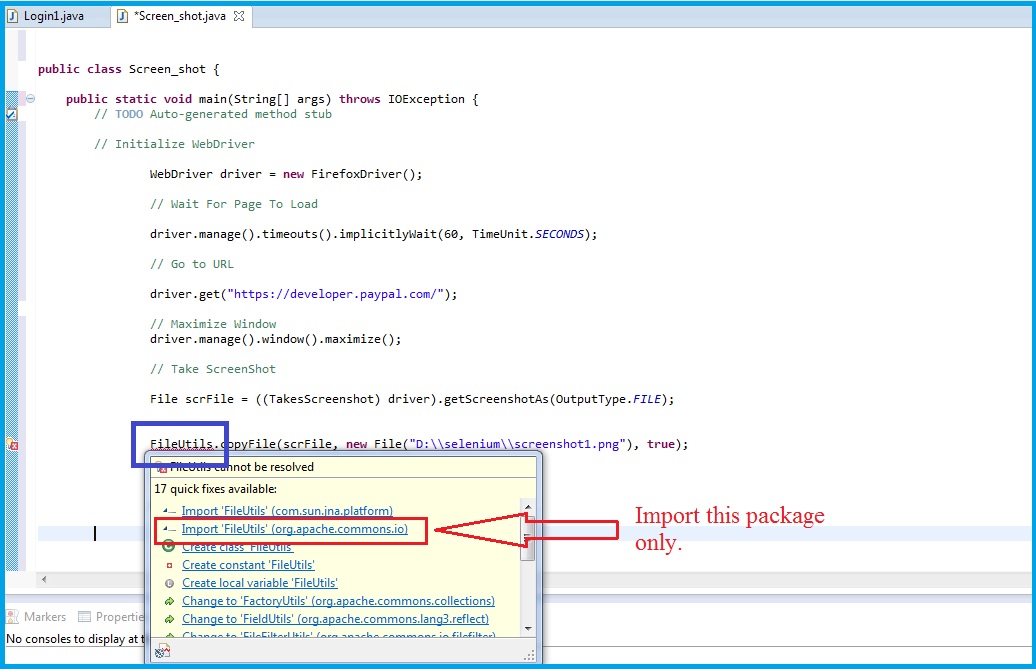Viewport: 1036px width, 669px height.
Task: Click '// TODO Auto-generated method stub' comment
Action: (213, 114)
